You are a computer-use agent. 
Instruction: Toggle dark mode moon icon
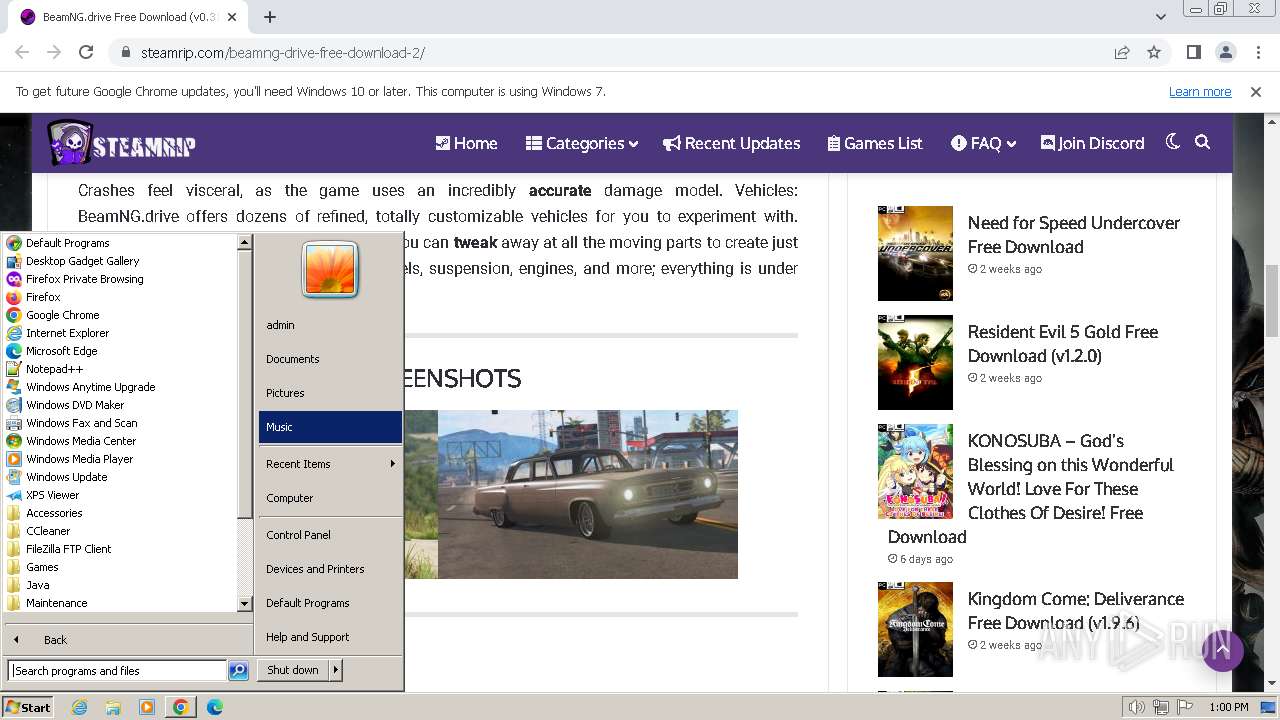pos(1173,142)
